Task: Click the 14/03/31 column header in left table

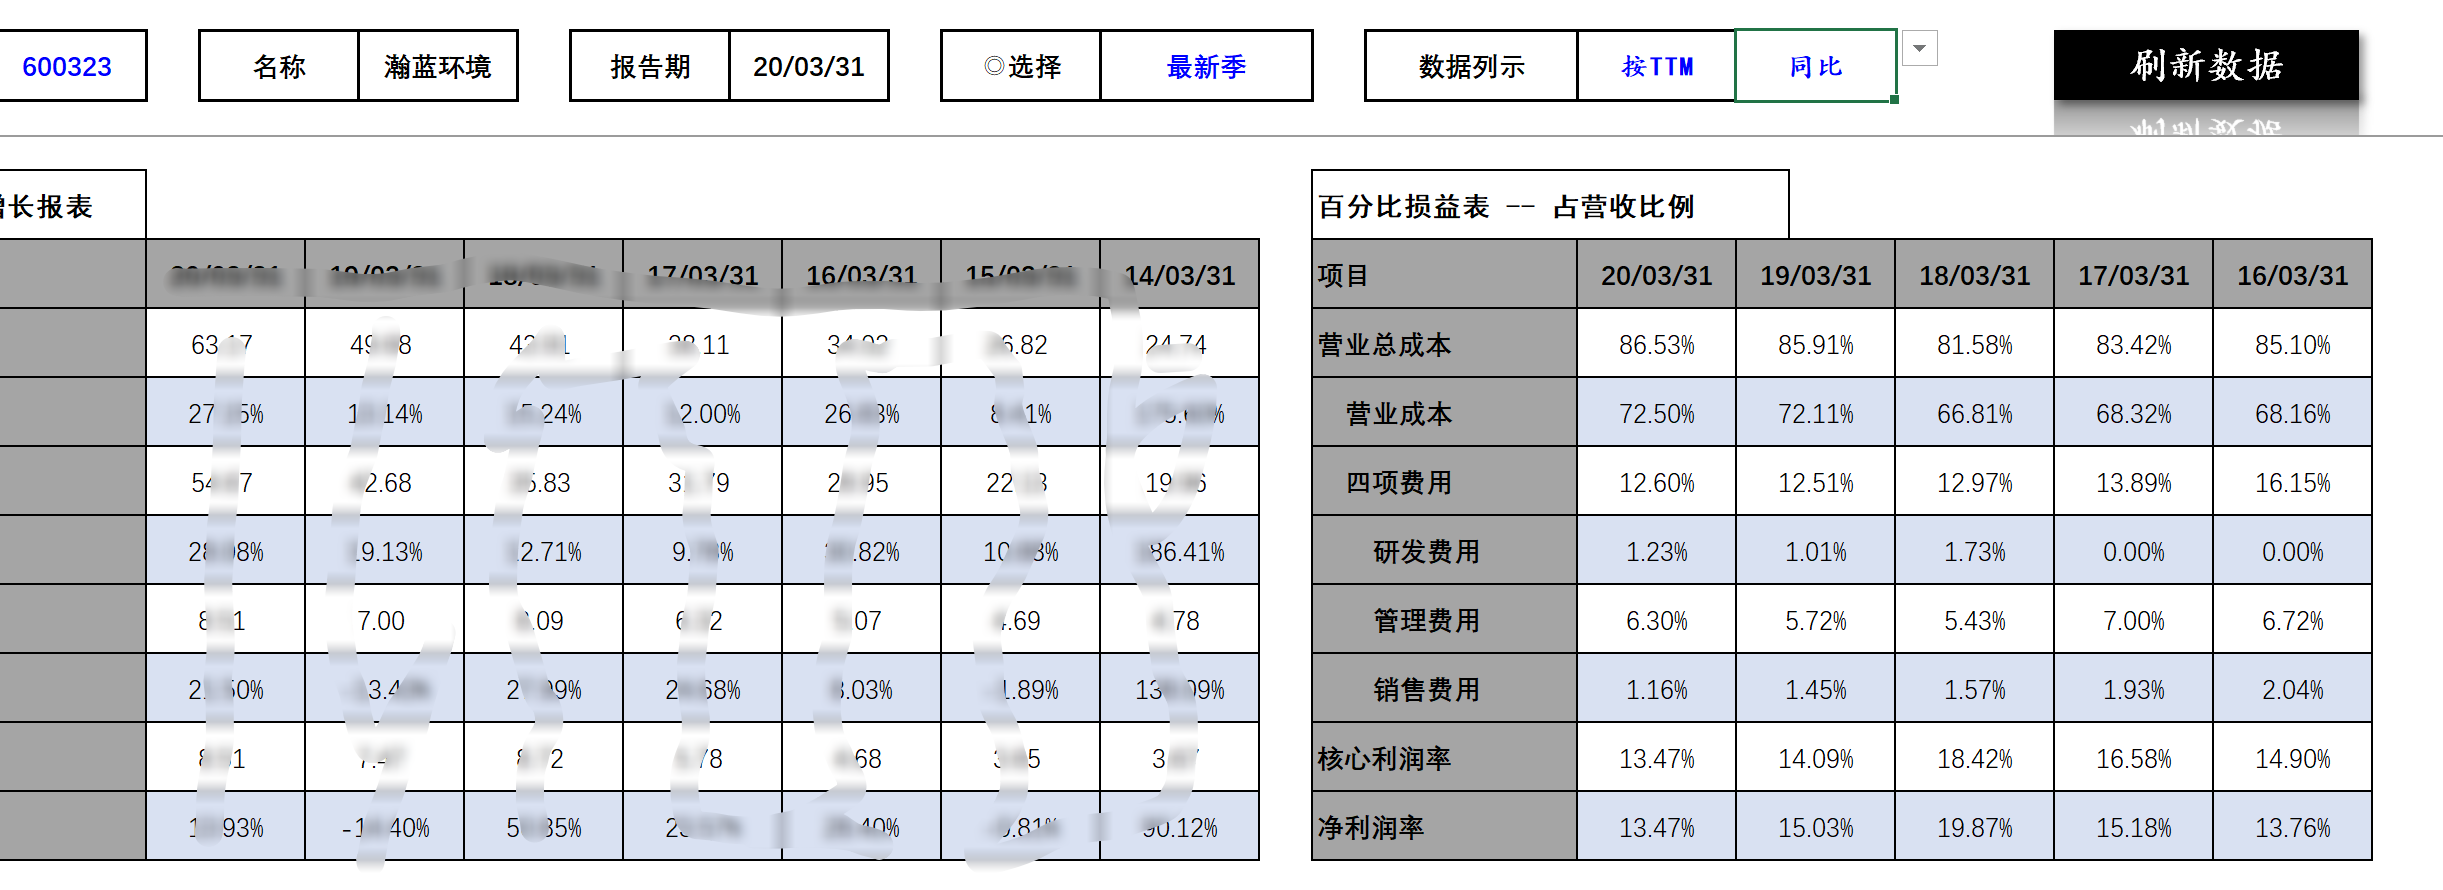Action: pyautogui.click(x=1180, y=275)
